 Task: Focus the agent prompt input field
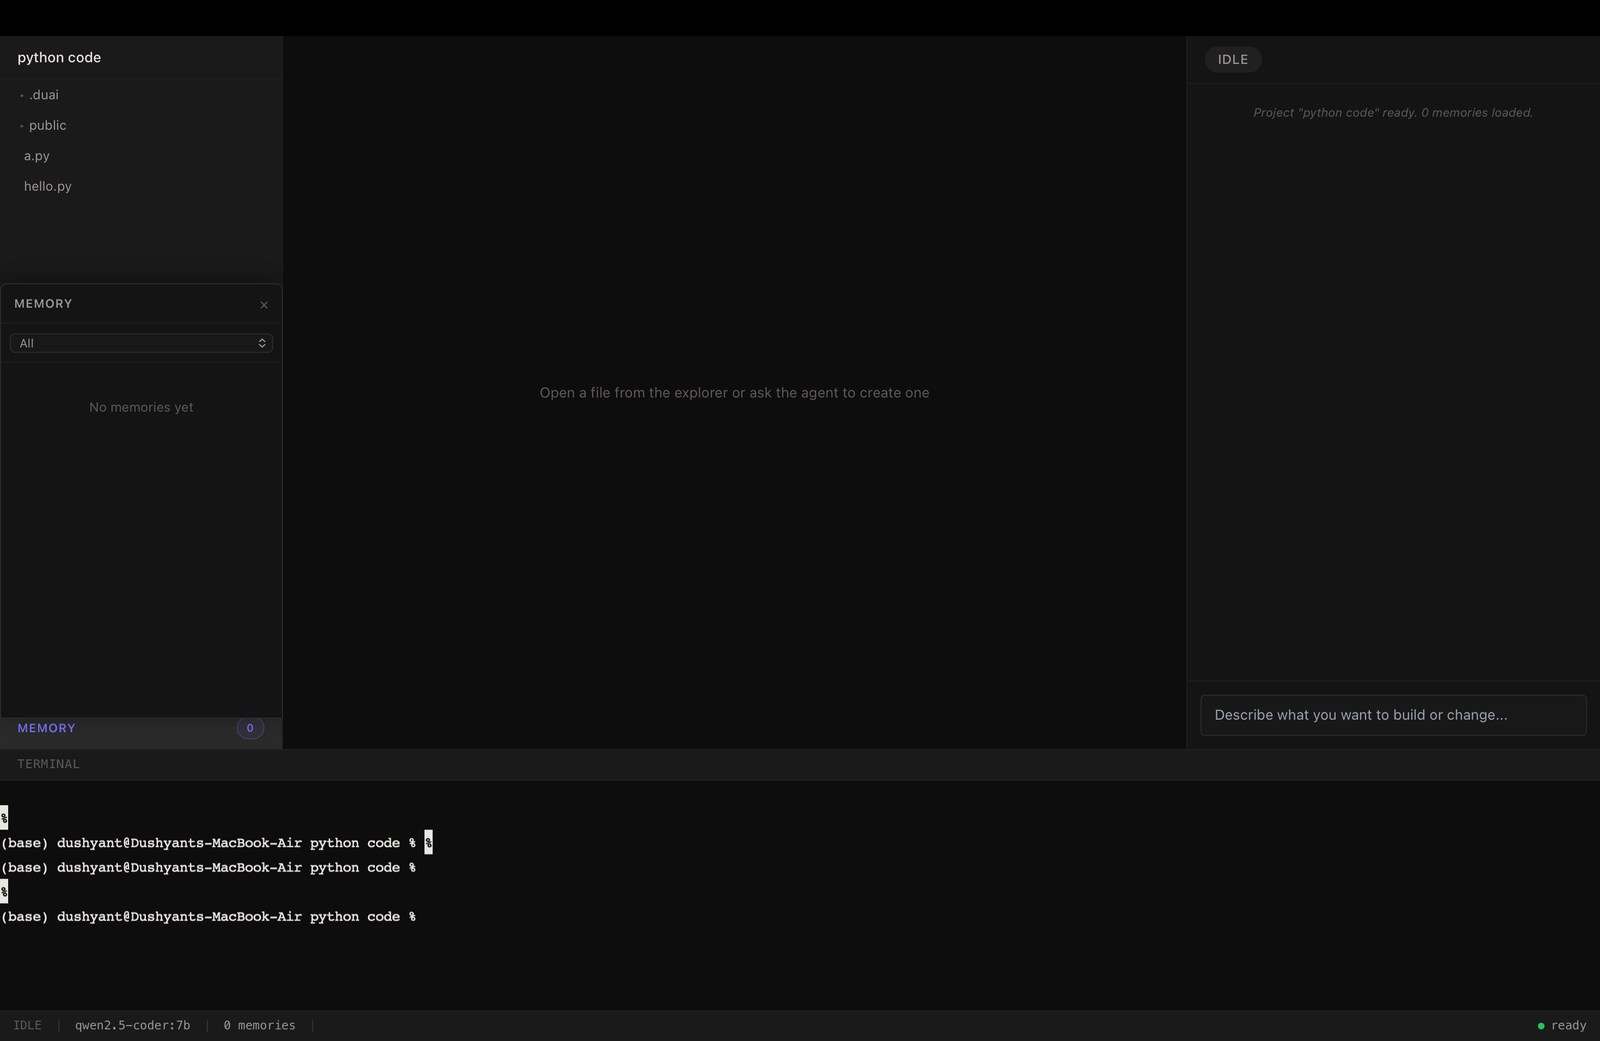pyautogui.click(x=1392, y=715)
